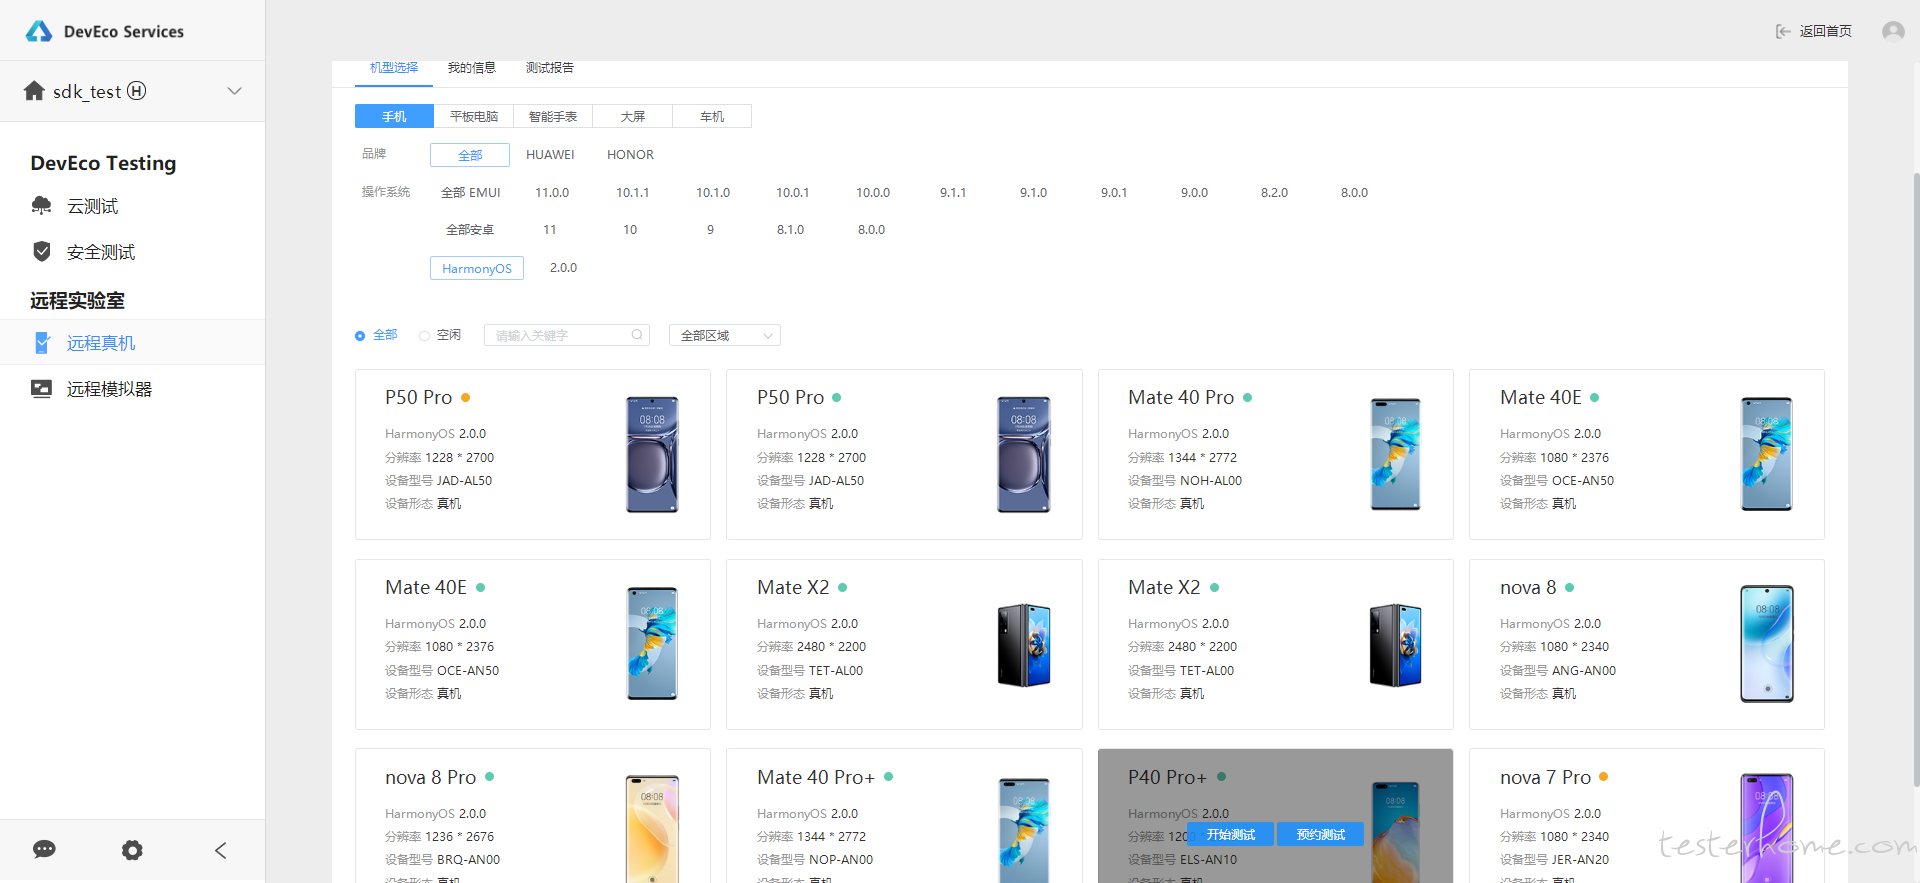Click the nova 8 device title
Viewport: 1920px width, 883px height.
[x=1528, y=587]
